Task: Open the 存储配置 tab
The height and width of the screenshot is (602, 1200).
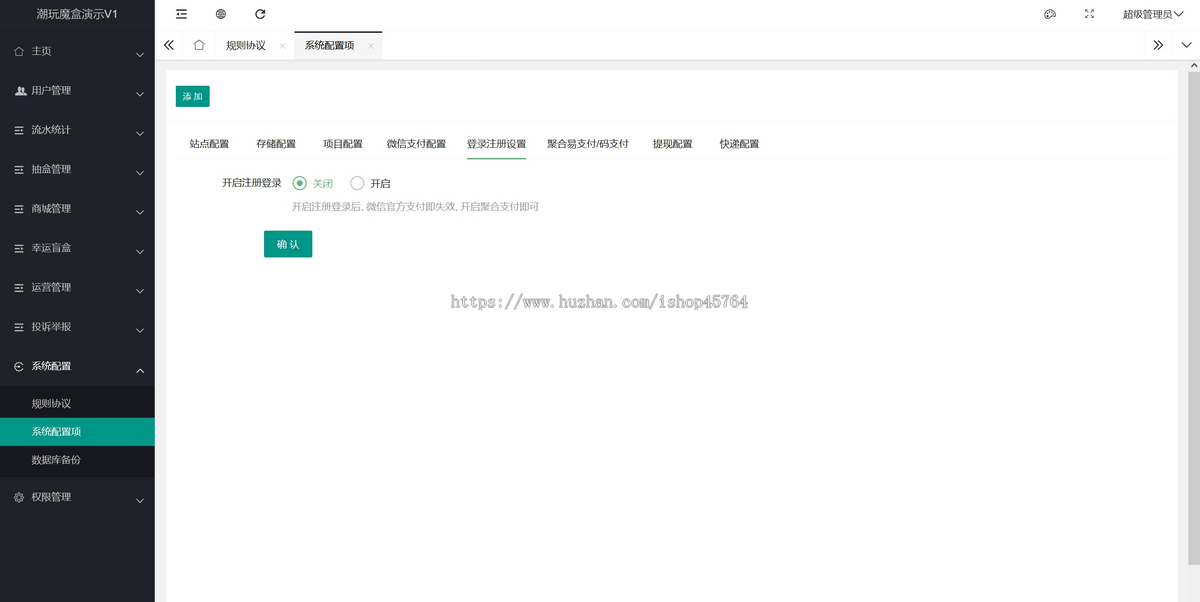Action: point(276,144)
